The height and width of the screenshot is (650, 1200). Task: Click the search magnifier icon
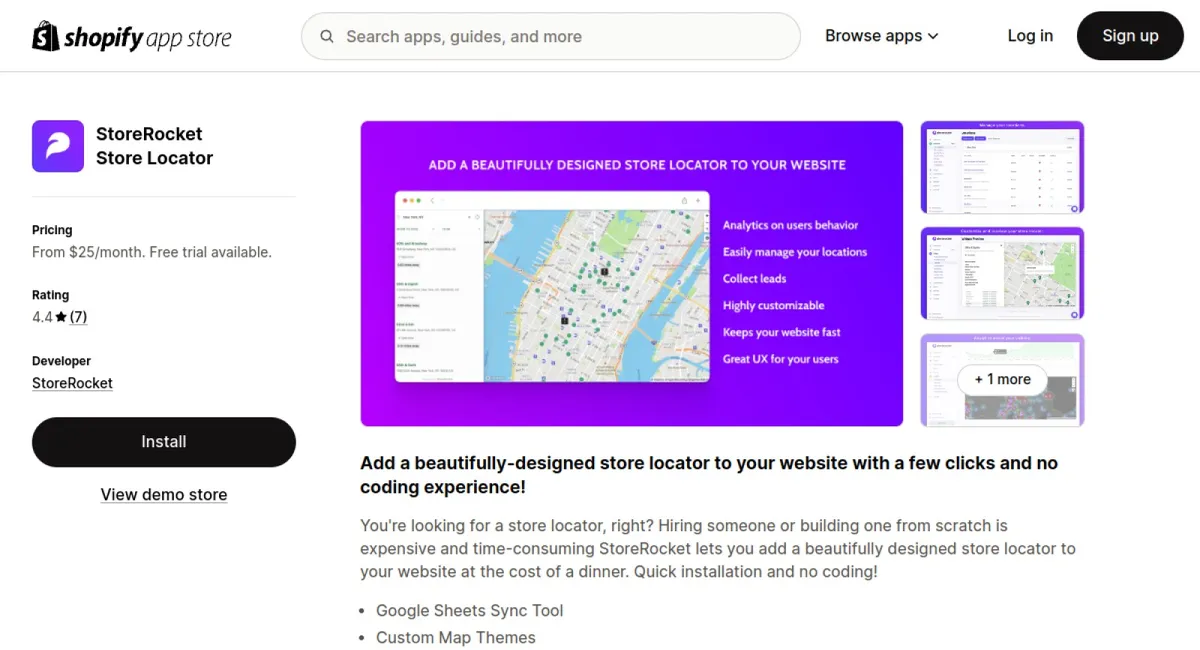pyautogui.click(x=327, y=37)
